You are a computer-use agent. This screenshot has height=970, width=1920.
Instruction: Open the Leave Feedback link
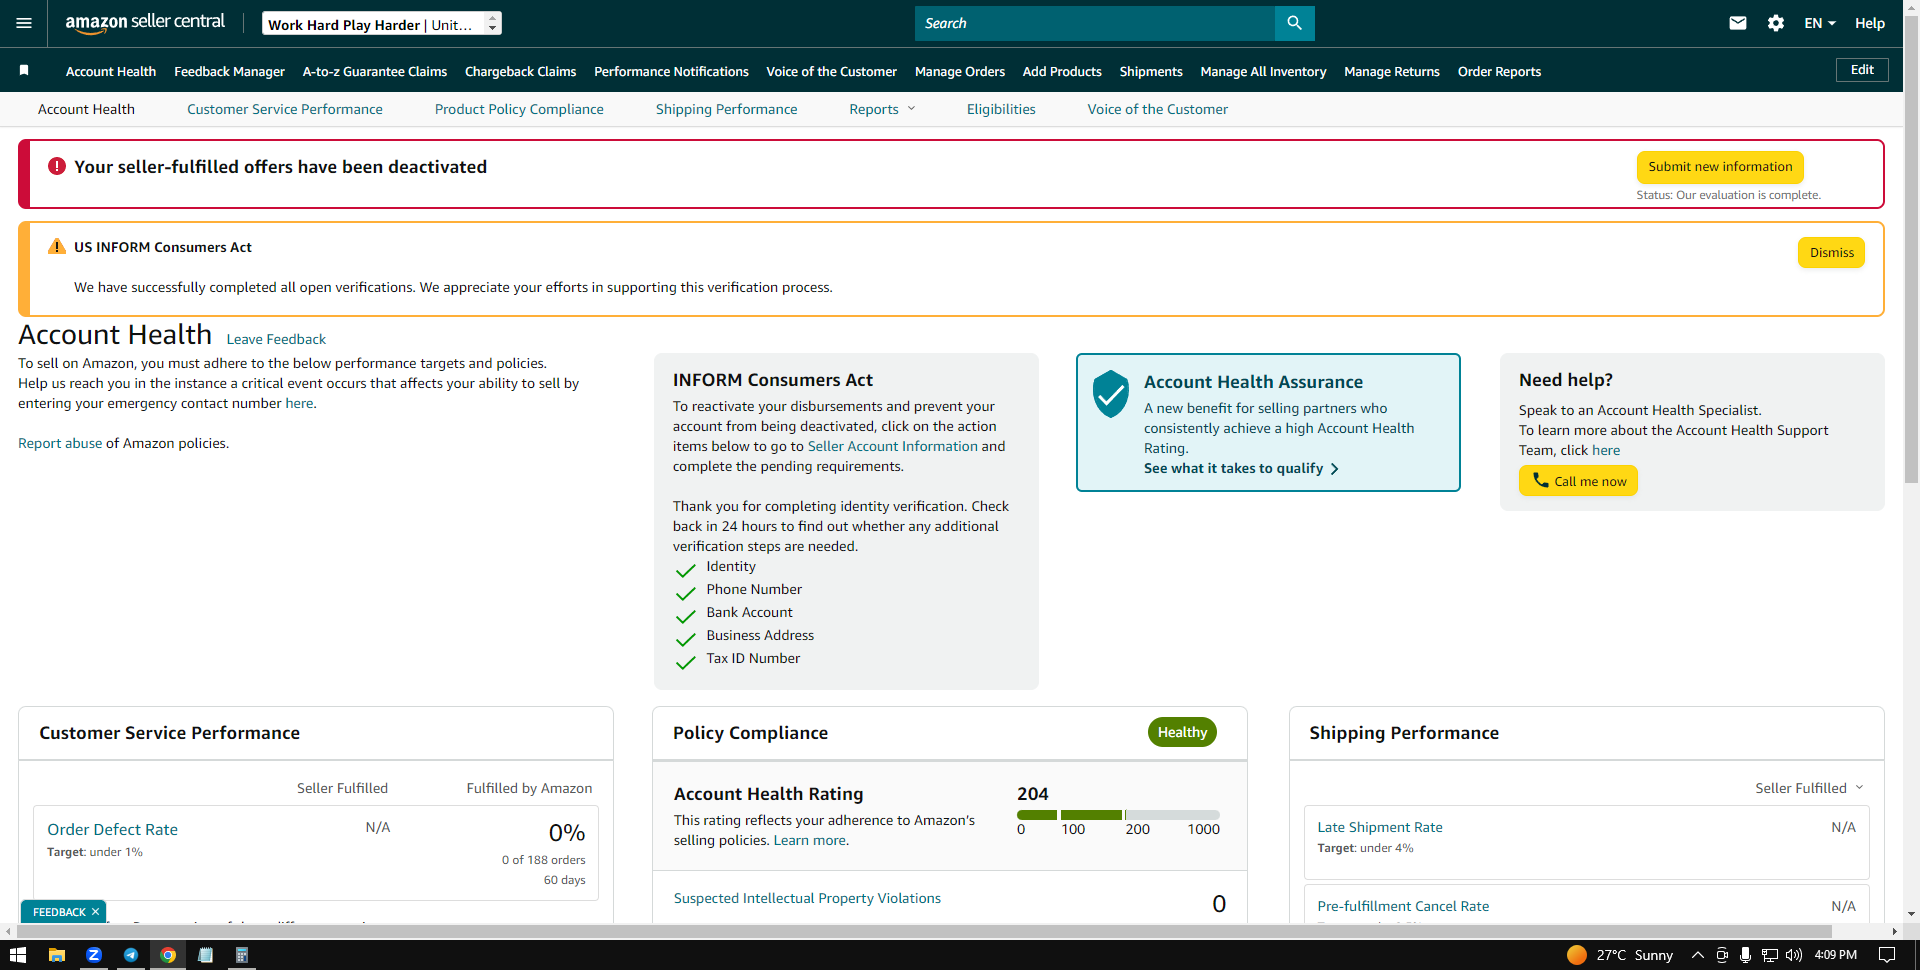(276, 339)
